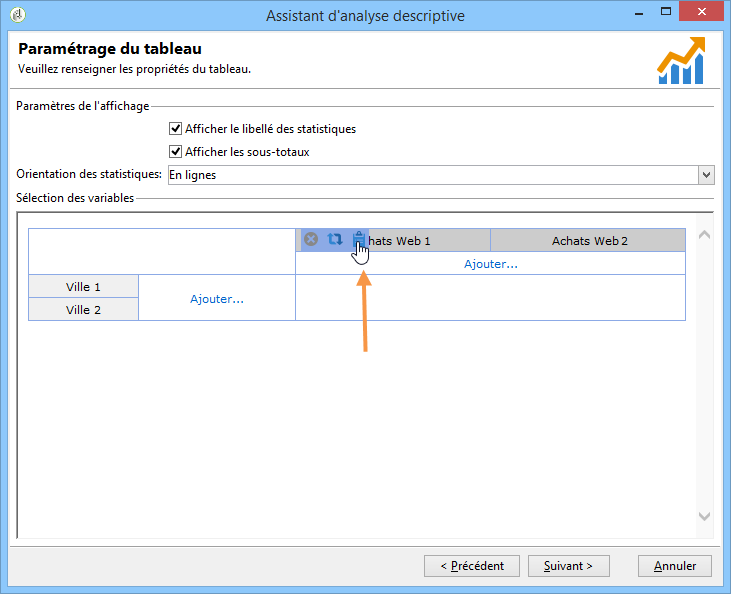The image size is (736, 599).
Task: Toggle 'Afficher le libellé des statistiques' checkbox
Action: (175, 129)
